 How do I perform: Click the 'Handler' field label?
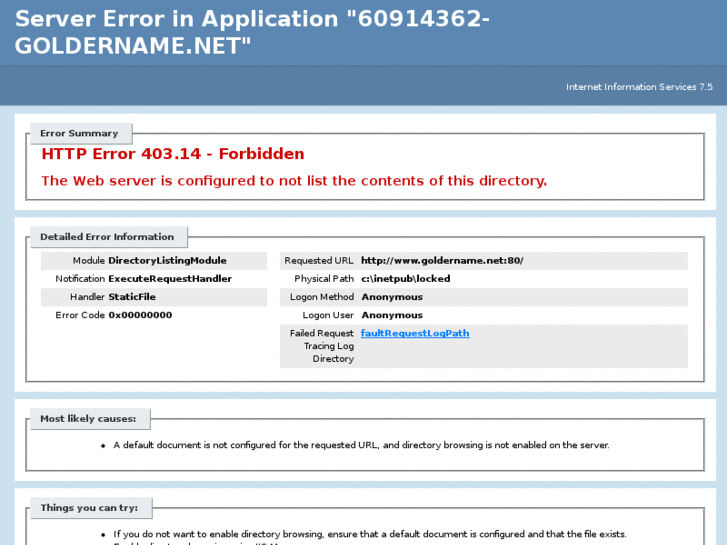click(87, 297)
